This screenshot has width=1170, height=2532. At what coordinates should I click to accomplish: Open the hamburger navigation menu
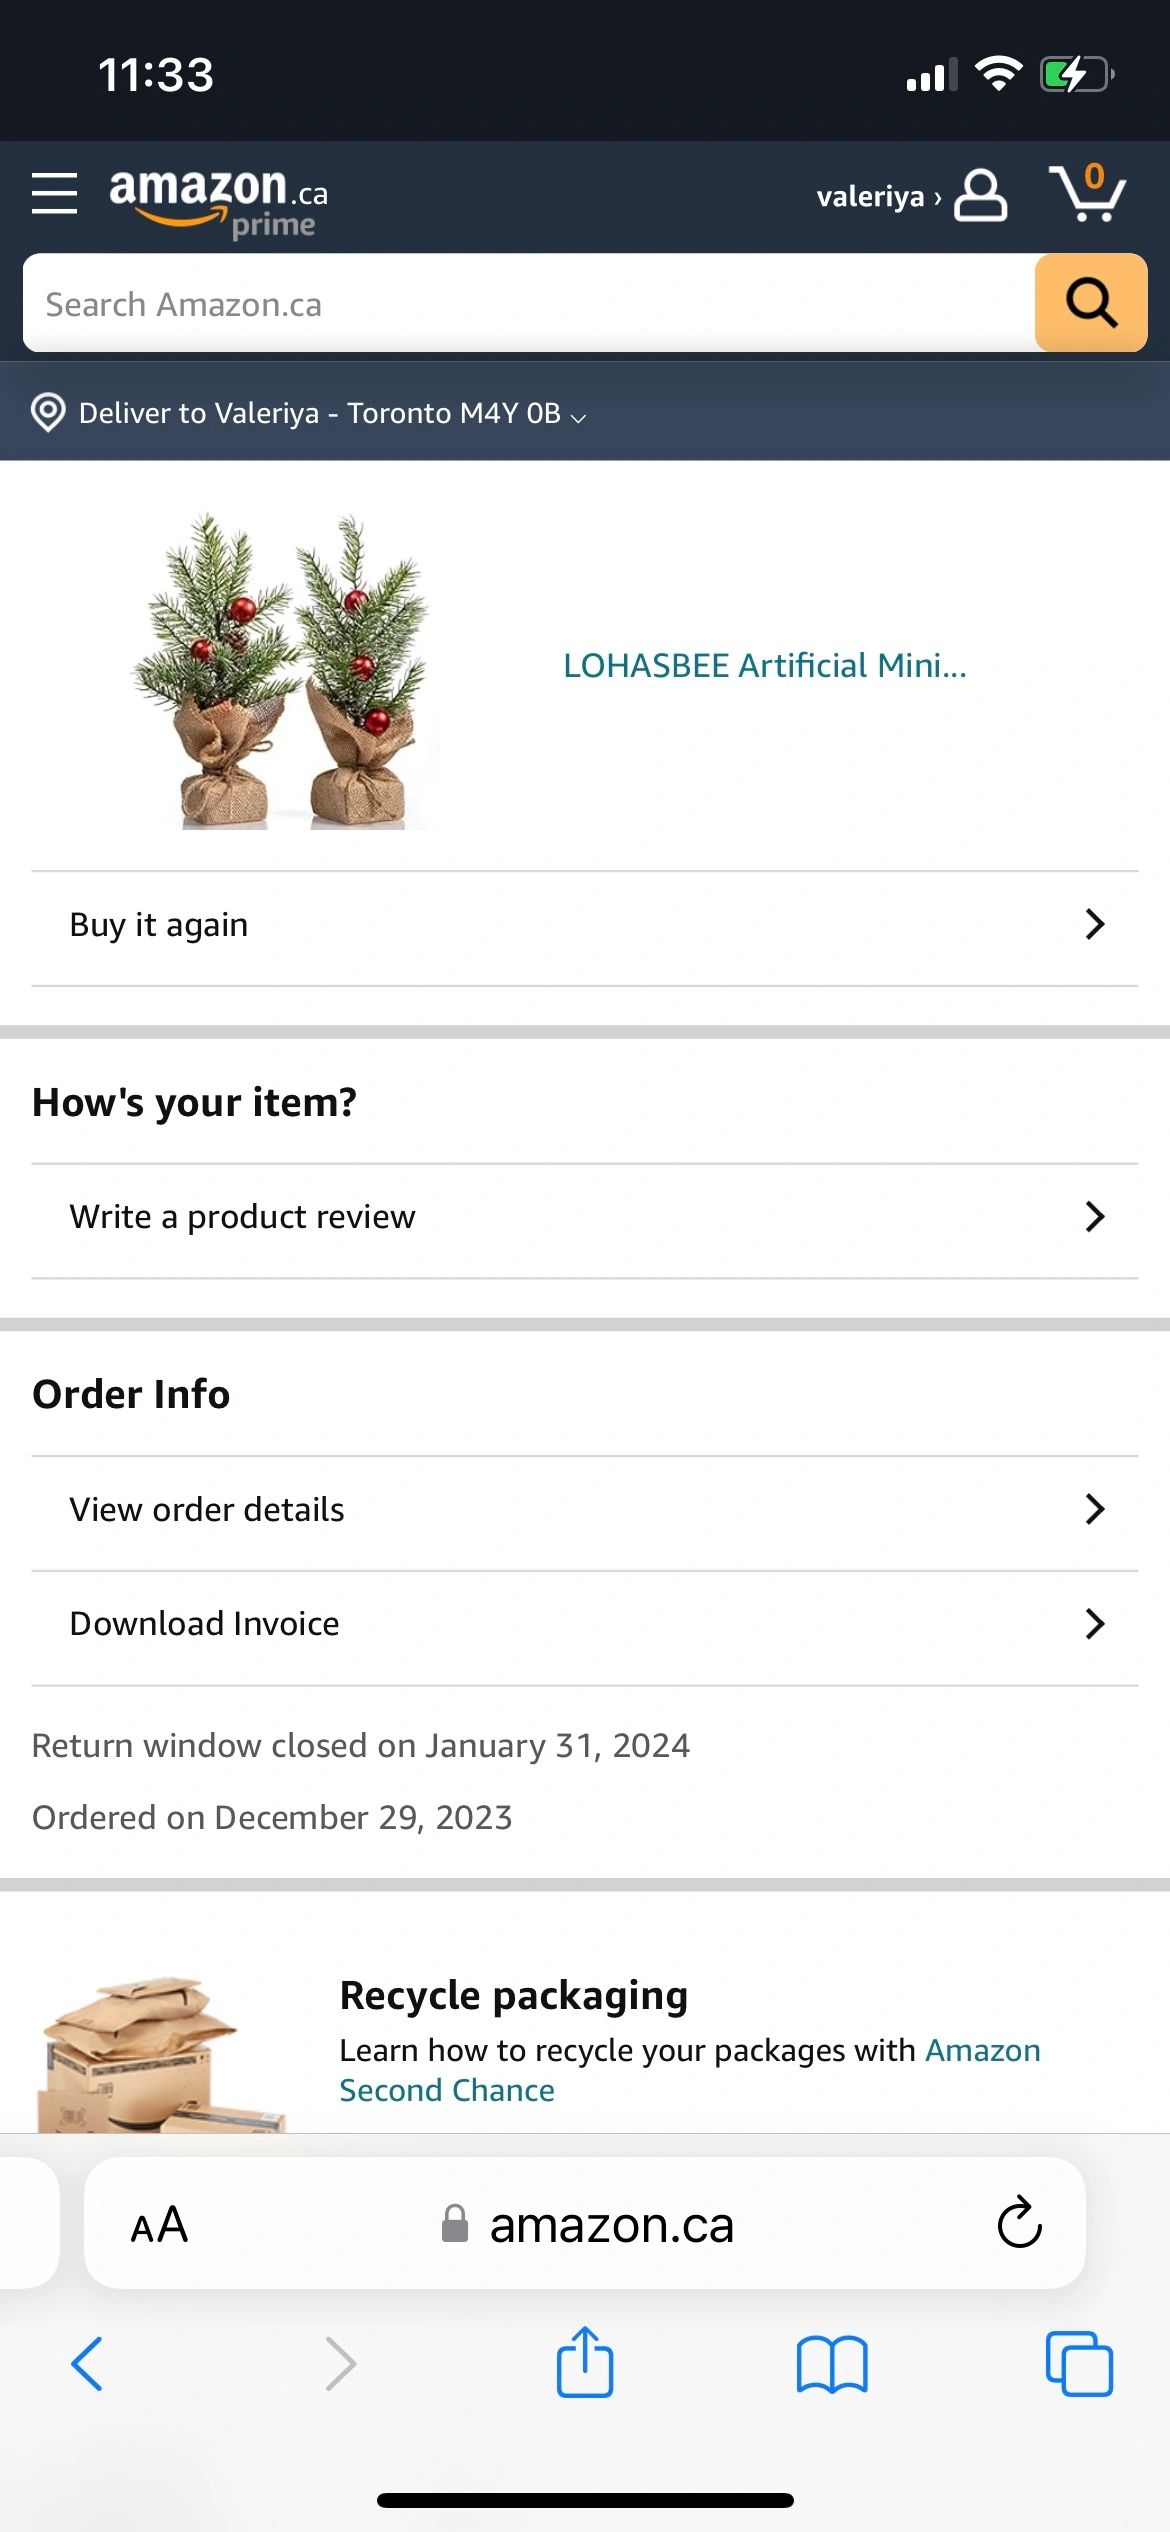coord(54,193)
